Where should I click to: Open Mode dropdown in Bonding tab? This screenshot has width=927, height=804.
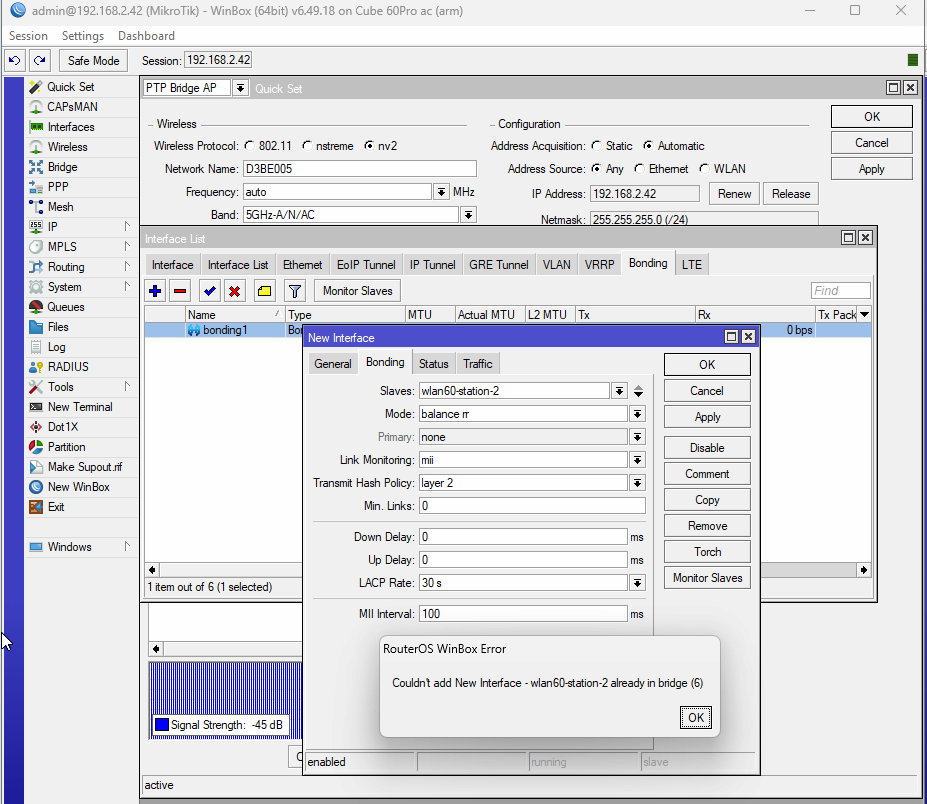tap(637, 414)
